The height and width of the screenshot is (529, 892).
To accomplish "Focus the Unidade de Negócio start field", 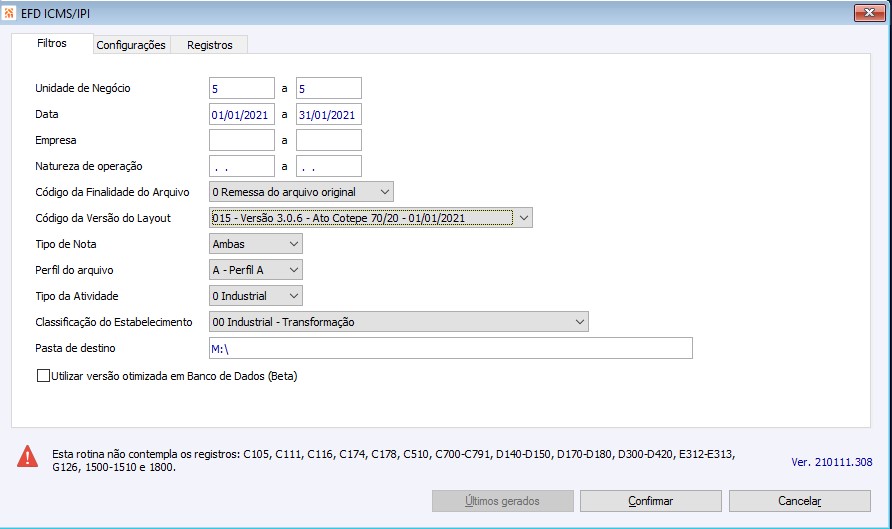I will tap(242, 88).
